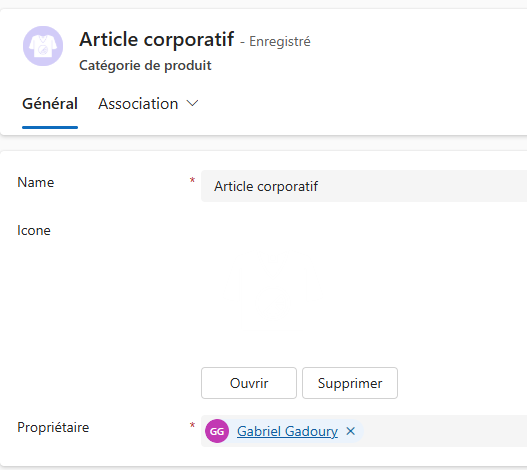Viewport: 527px width, 470px height.
Task: Click the Propriétaire field label
Action: [53, 428]
